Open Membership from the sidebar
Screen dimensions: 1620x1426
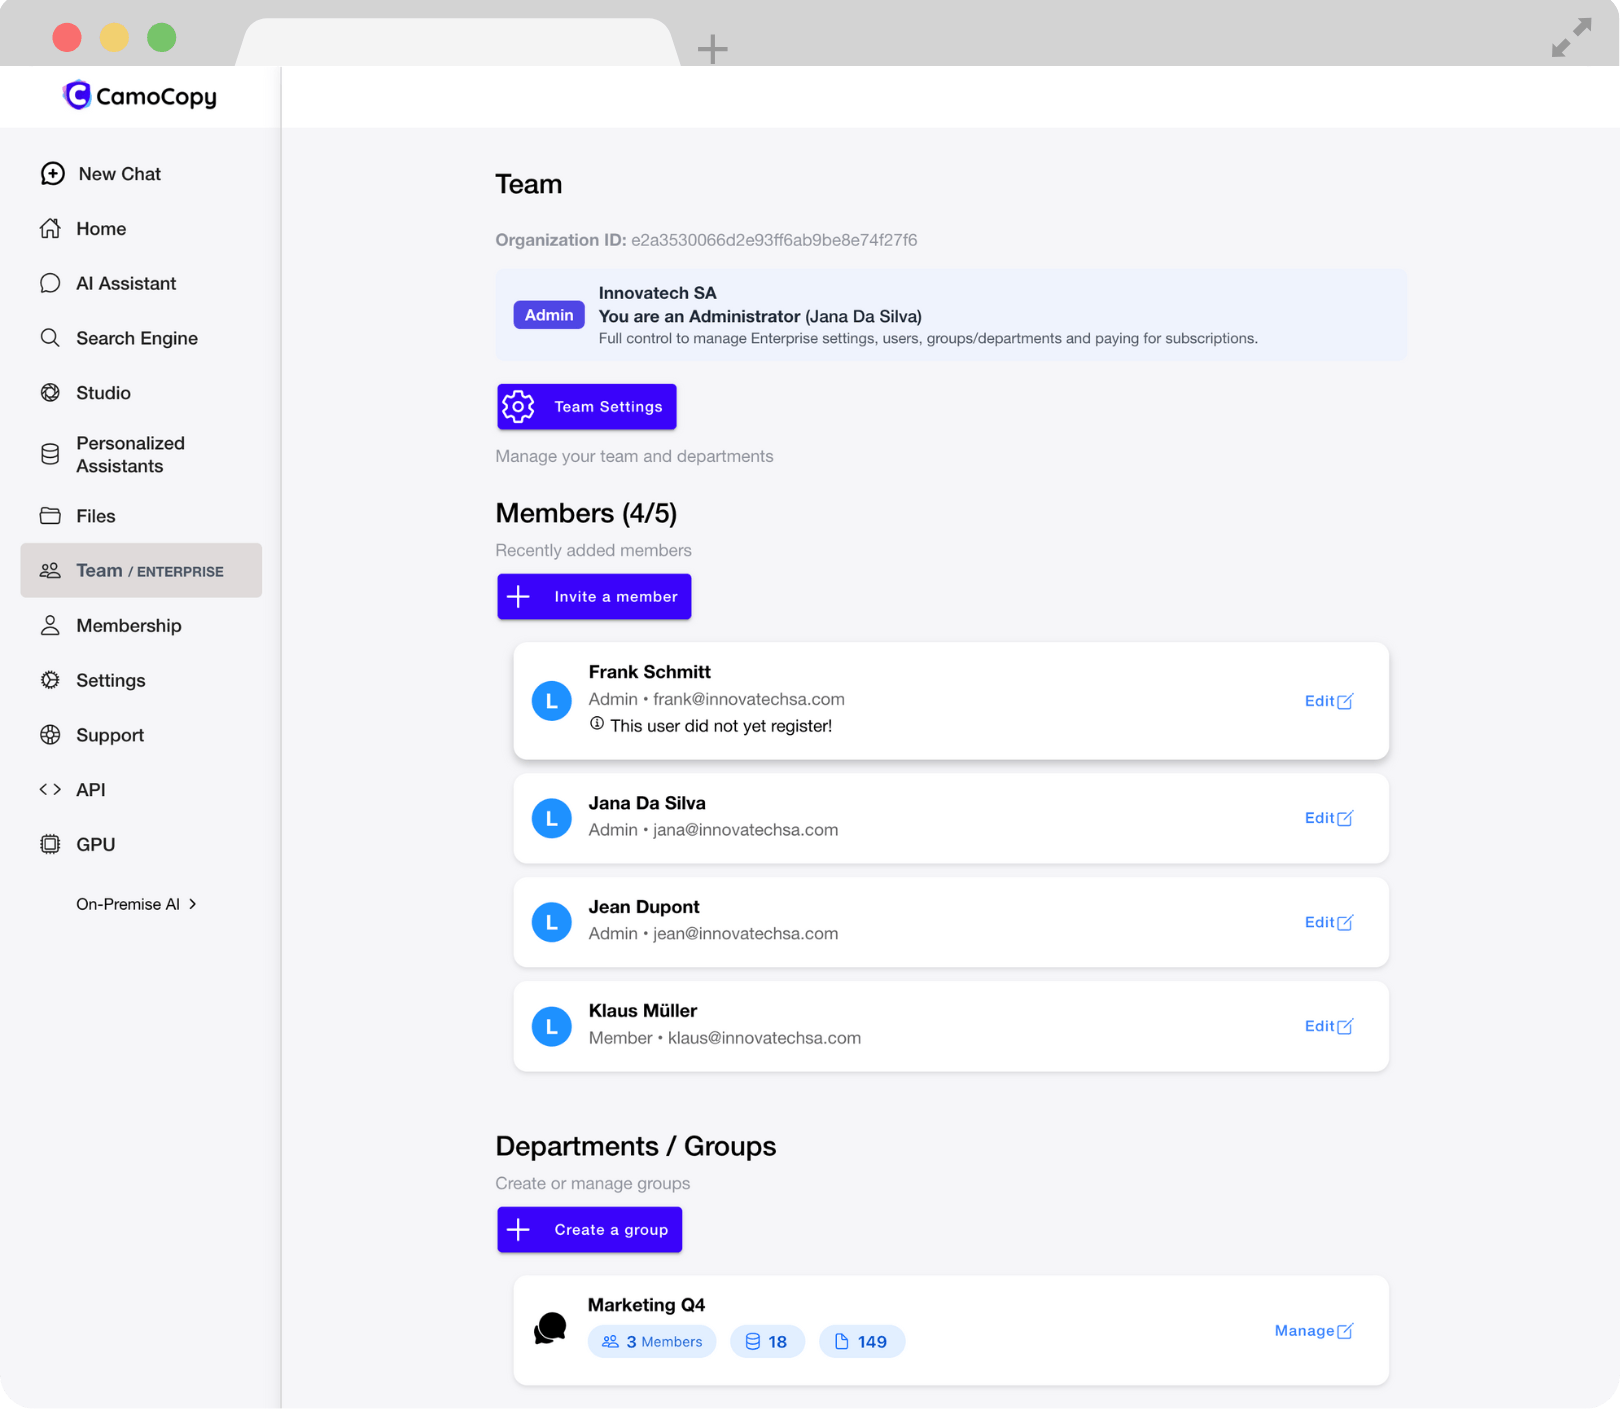(128, 625)
